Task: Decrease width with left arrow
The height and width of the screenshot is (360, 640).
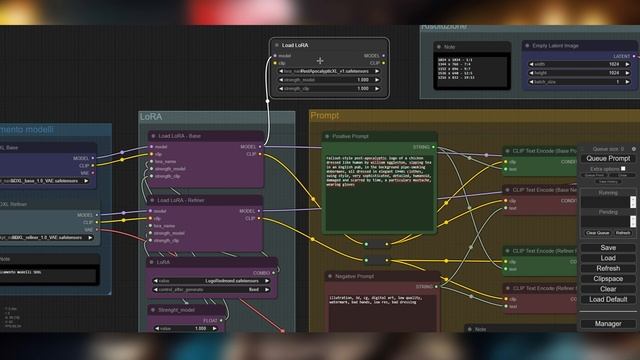Action: [x=531, y=64]
